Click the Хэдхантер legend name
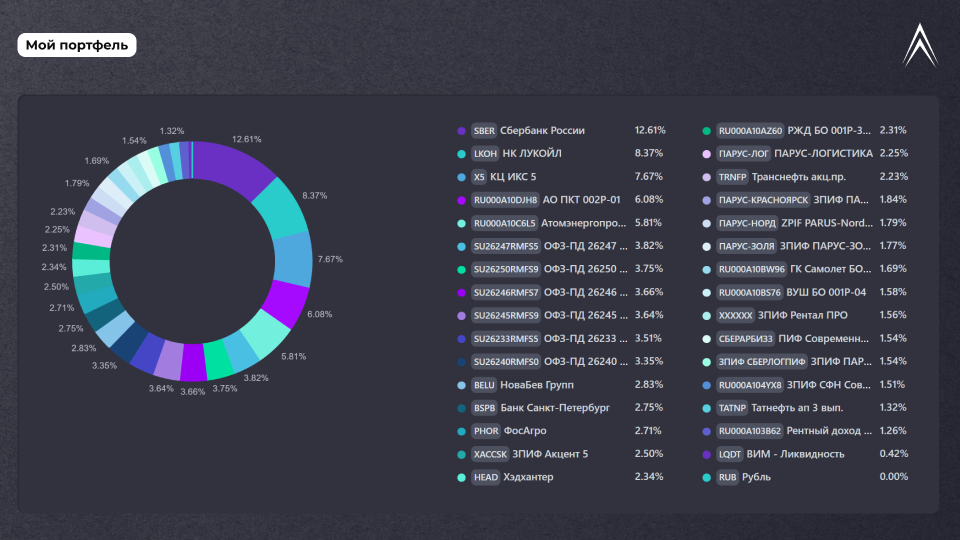This screenshot has width=960, height=540. (528, 478)
